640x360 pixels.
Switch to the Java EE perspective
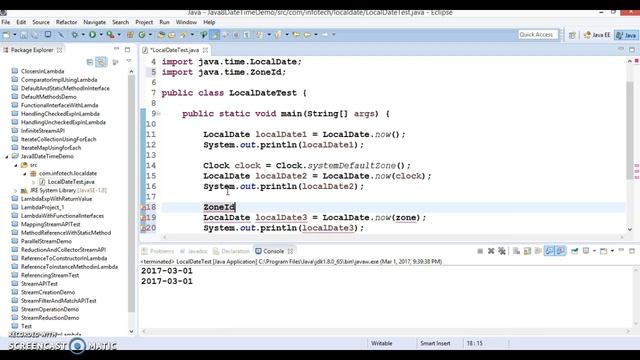coord(597,35)
